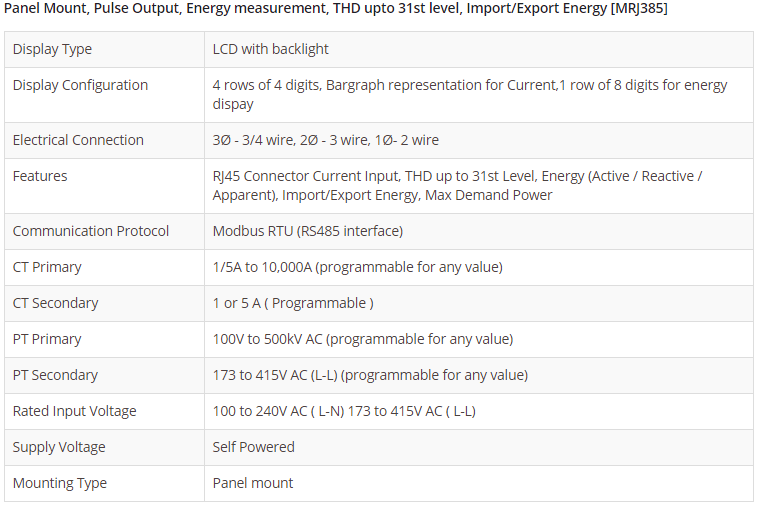Click the 'Panel mount' mounting type value
Viewport: 760px width, 507px height.
253,483
